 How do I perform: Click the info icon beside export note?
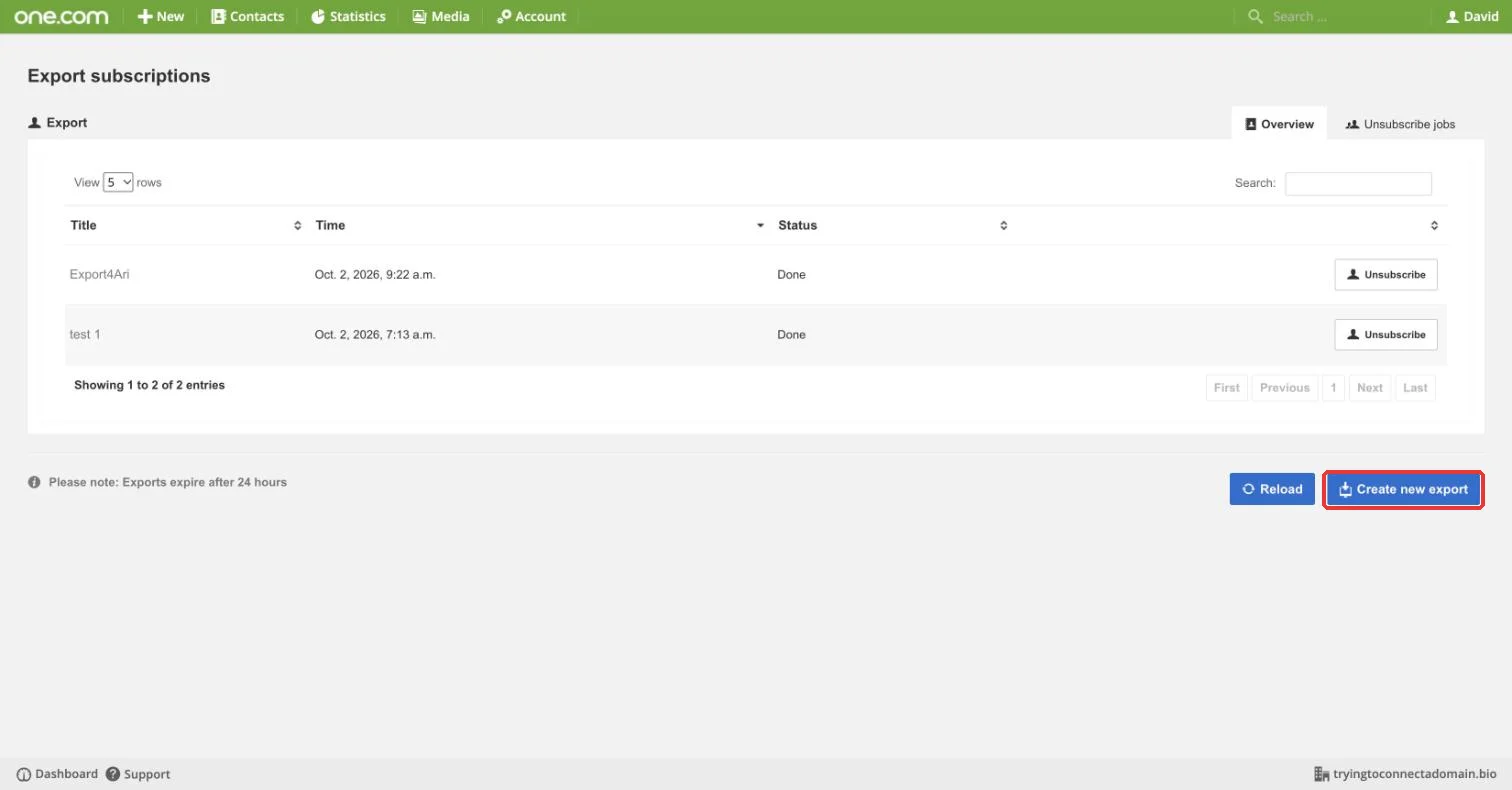pyautogui.click(x=34, y=482)
